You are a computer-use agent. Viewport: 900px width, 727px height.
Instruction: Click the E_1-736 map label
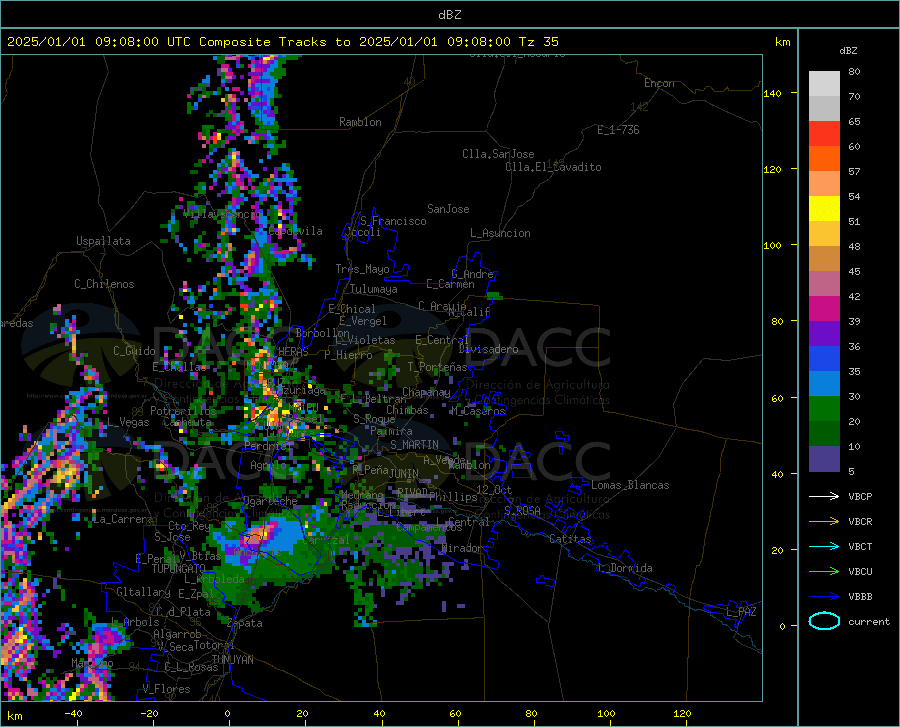618,130
